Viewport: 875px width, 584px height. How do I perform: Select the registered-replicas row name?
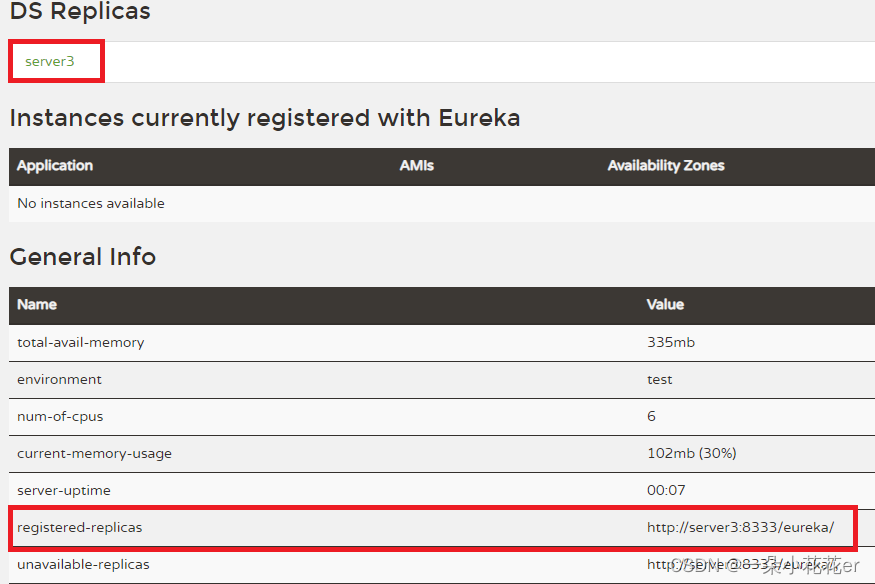(80, 528)
